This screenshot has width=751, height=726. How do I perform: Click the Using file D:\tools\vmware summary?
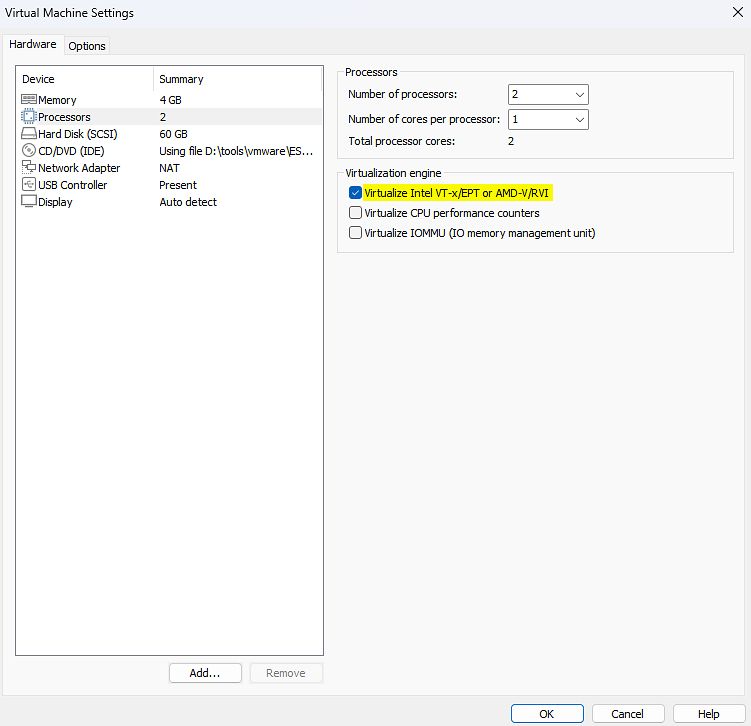click(x=236, y=151)
